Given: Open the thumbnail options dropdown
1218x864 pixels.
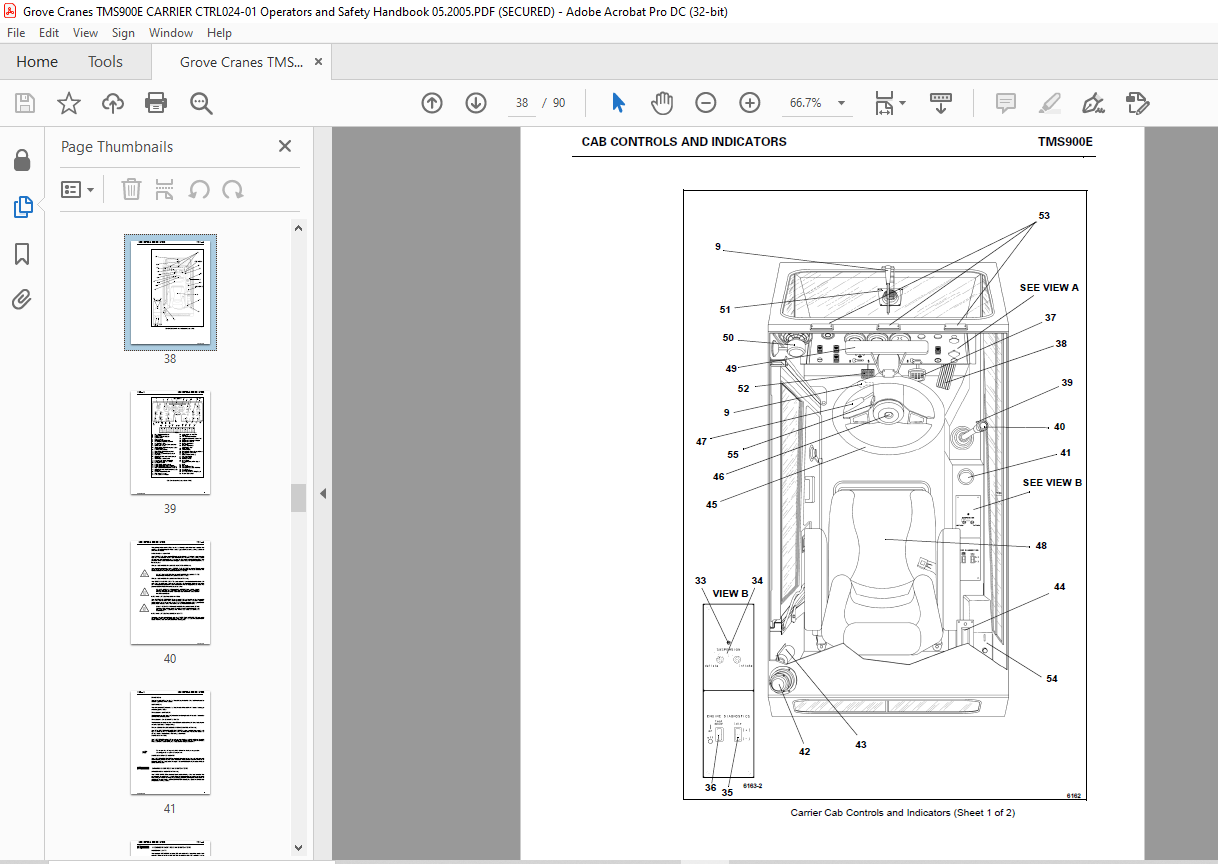Looking at the screenshot, I should [x=78, y=190].
